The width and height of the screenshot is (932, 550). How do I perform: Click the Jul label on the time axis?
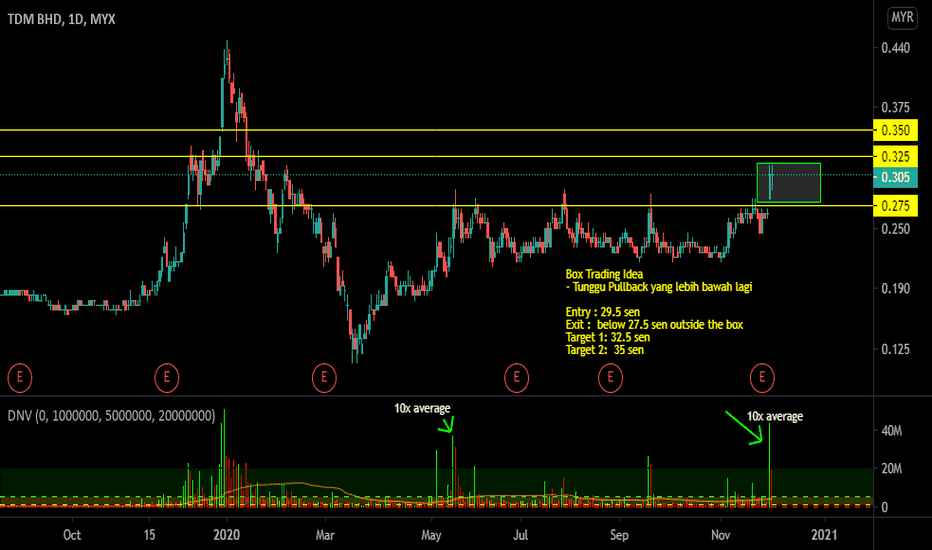click(520, 535)
